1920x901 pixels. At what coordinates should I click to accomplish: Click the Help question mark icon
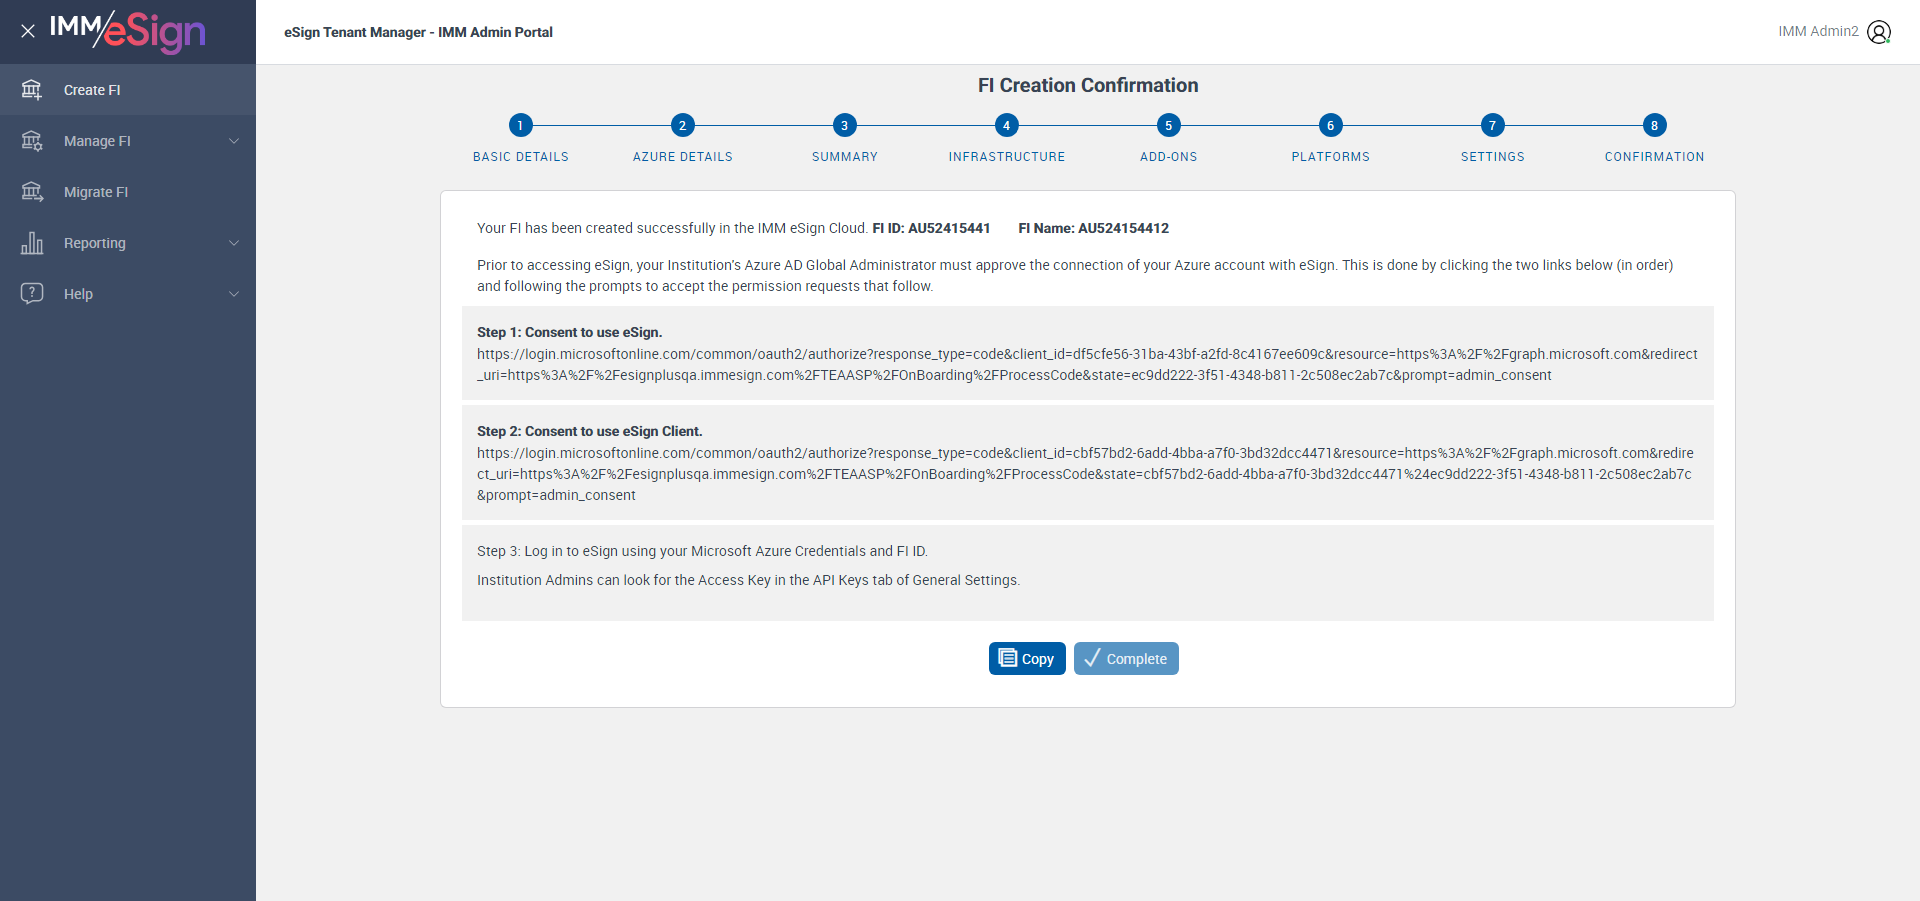point(32,293)
